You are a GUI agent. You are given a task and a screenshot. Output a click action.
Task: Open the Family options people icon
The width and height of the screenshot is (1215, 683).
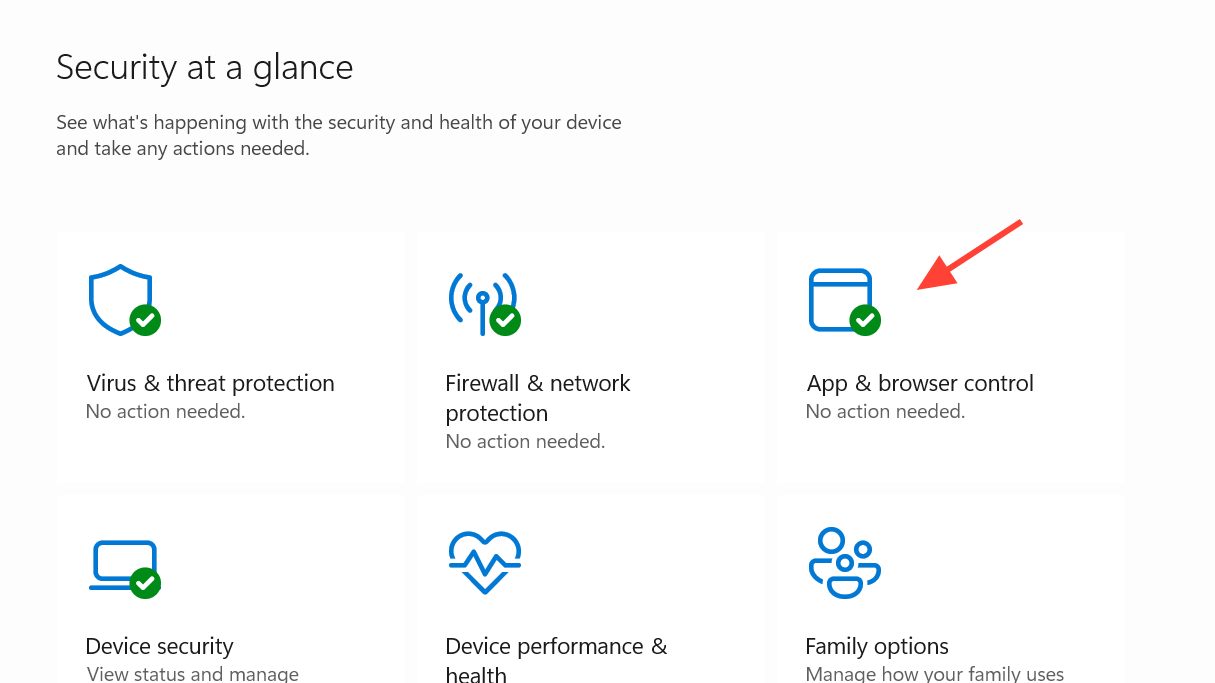[x=844, y=562]
